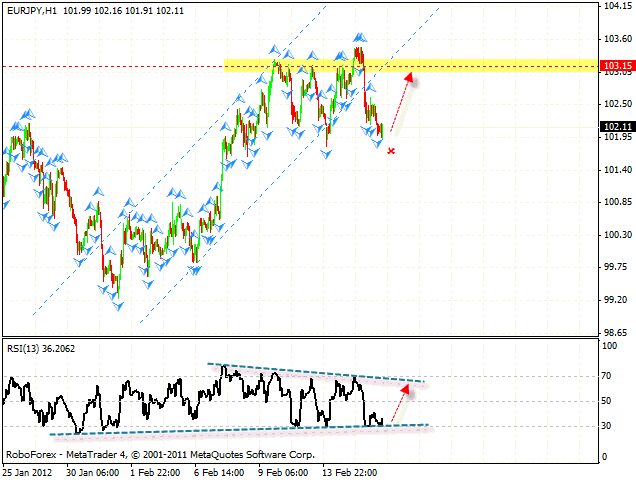
Task: Click the 1 Feb 22:00 date label
Action: pos(155,473)
